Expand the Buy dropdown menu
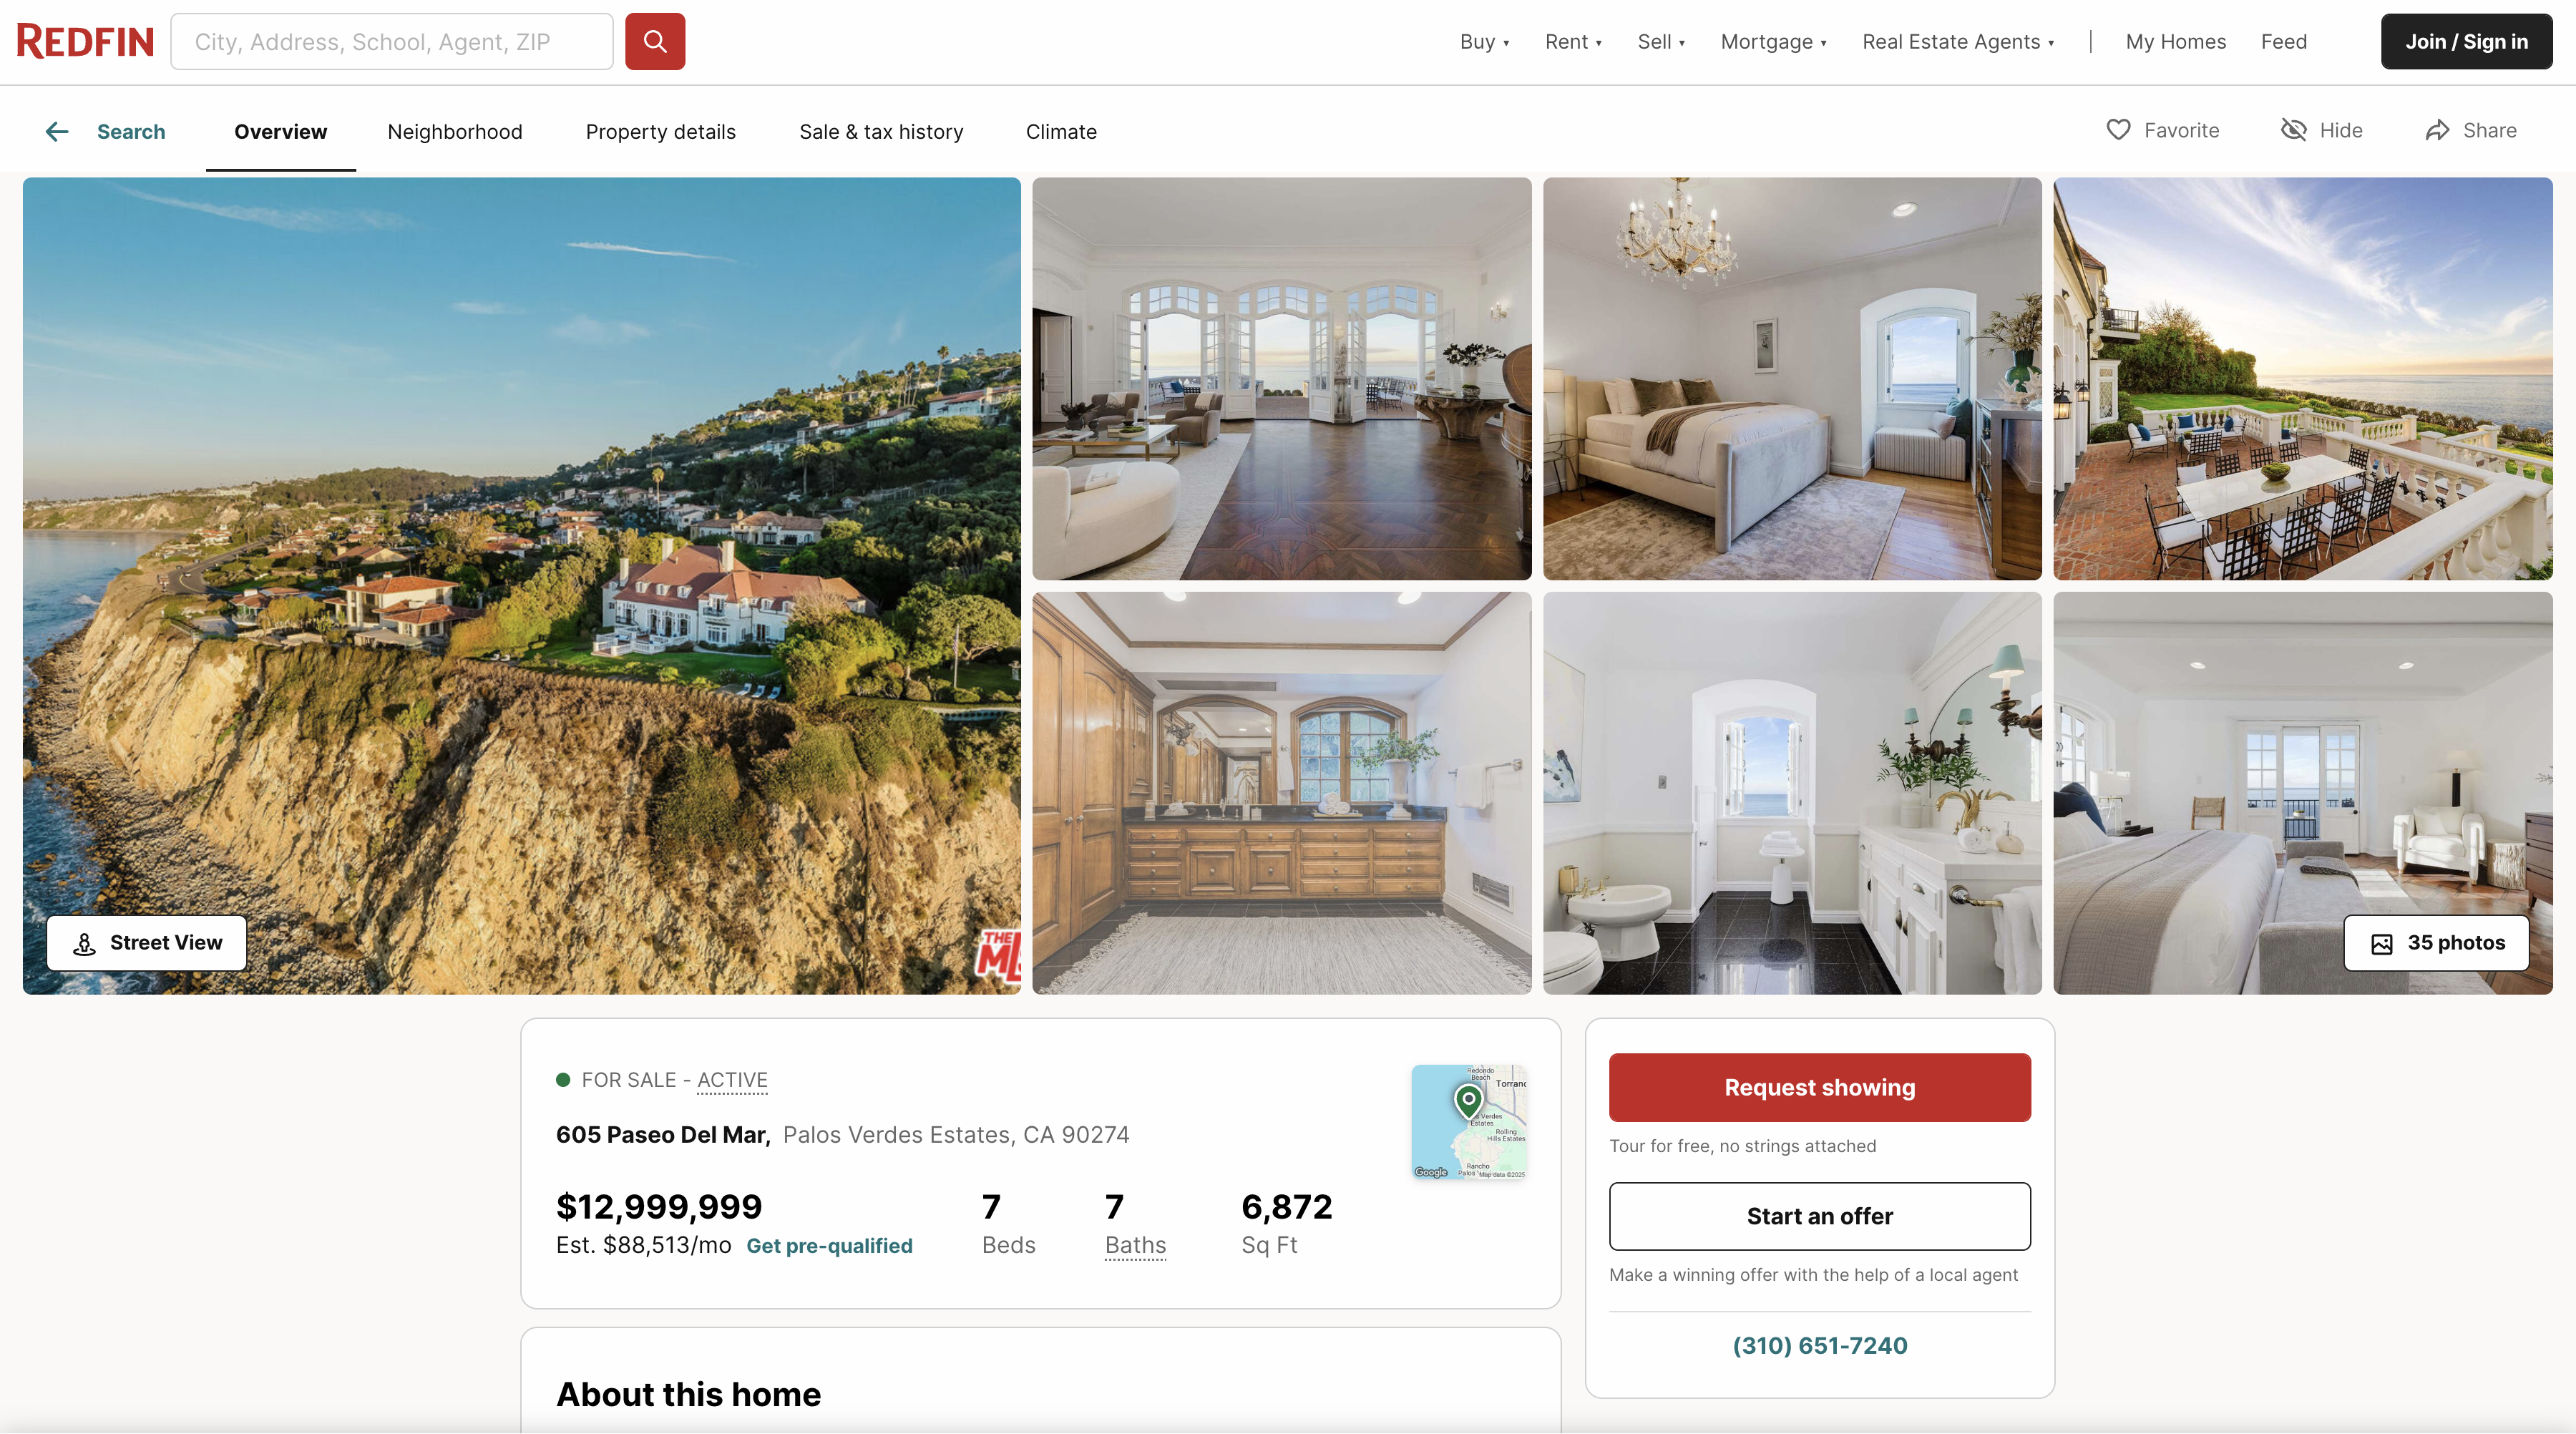The height and width of the screenshot is (1434, 2576). pos(1484,42)
